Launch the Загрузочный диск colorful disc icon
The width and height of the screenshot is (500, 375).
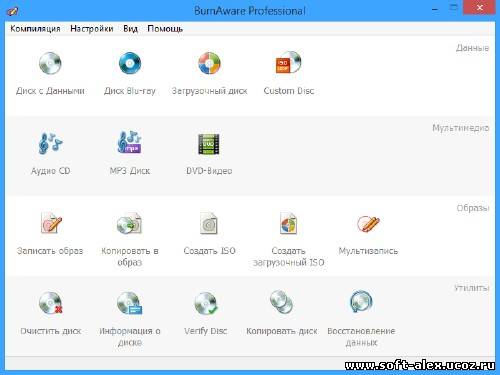coord(209,63)
